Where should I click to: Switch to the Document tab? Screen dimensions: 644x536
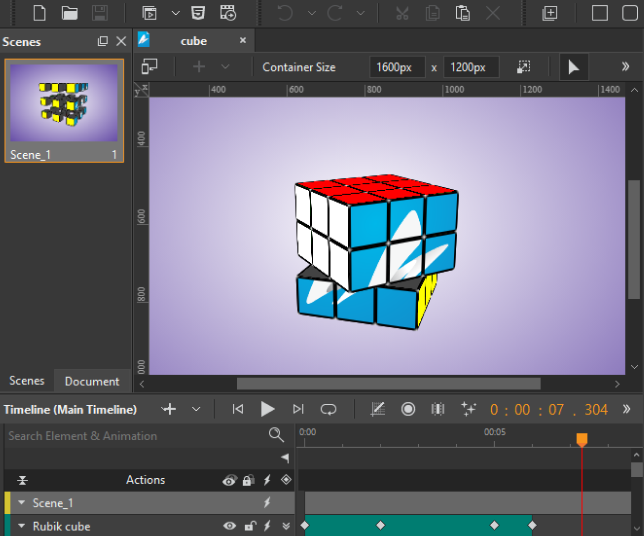click(92, 381)
